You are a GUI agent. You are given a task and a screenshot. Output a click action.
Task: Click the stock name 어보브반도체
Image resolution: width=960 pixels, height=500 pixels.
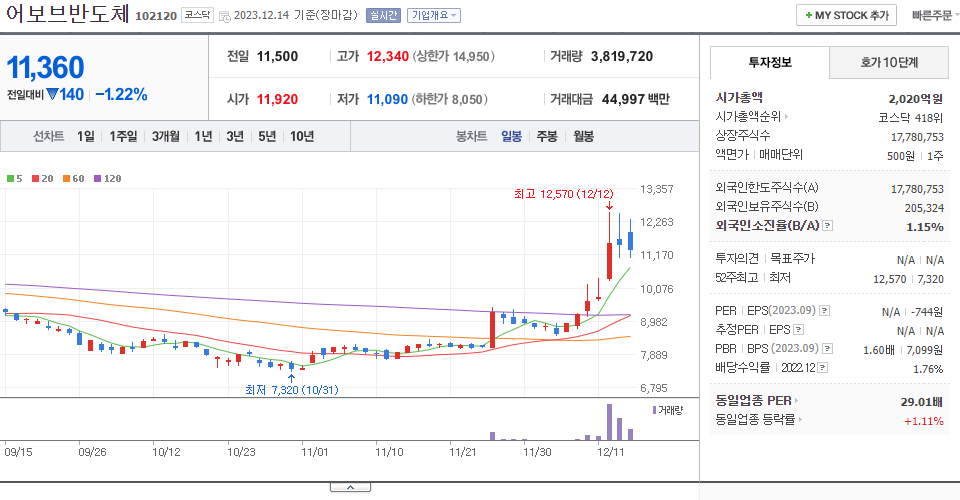click(x=67, y=13)
